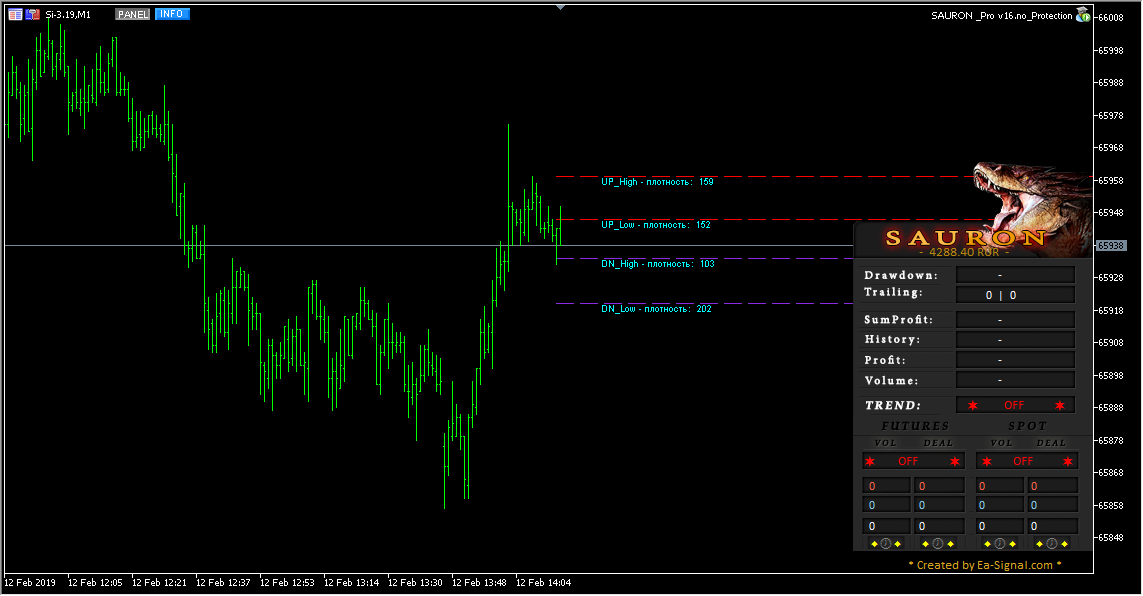Select the DN_Low плотность 202 label
Screen dimensions: 1143x596
pyautogui.click(x=656, y=309)
